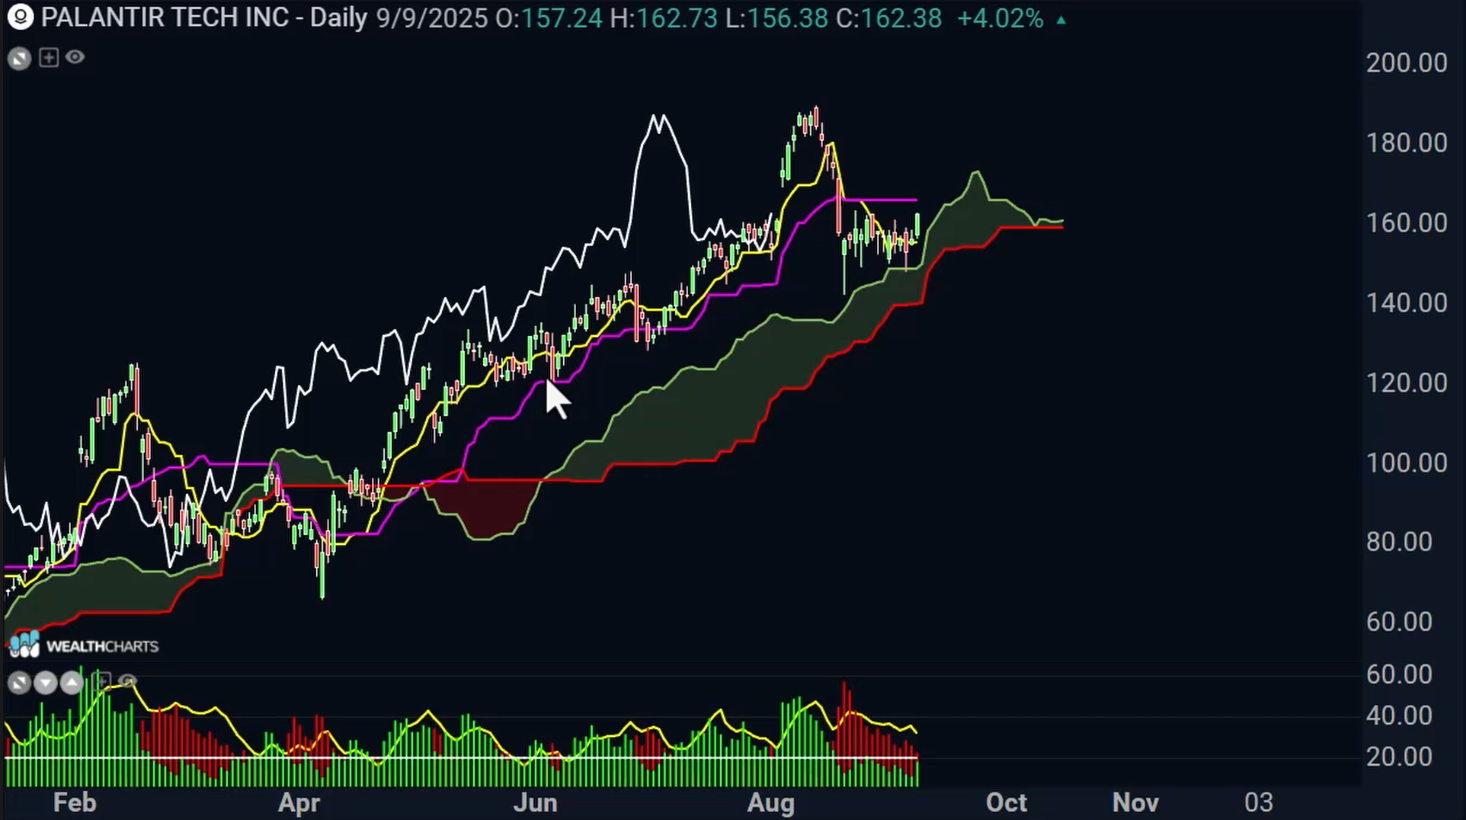Move the indicator pane up with the arrow
This screenshot has width=1466, height=820.
[x=71, y=683]
